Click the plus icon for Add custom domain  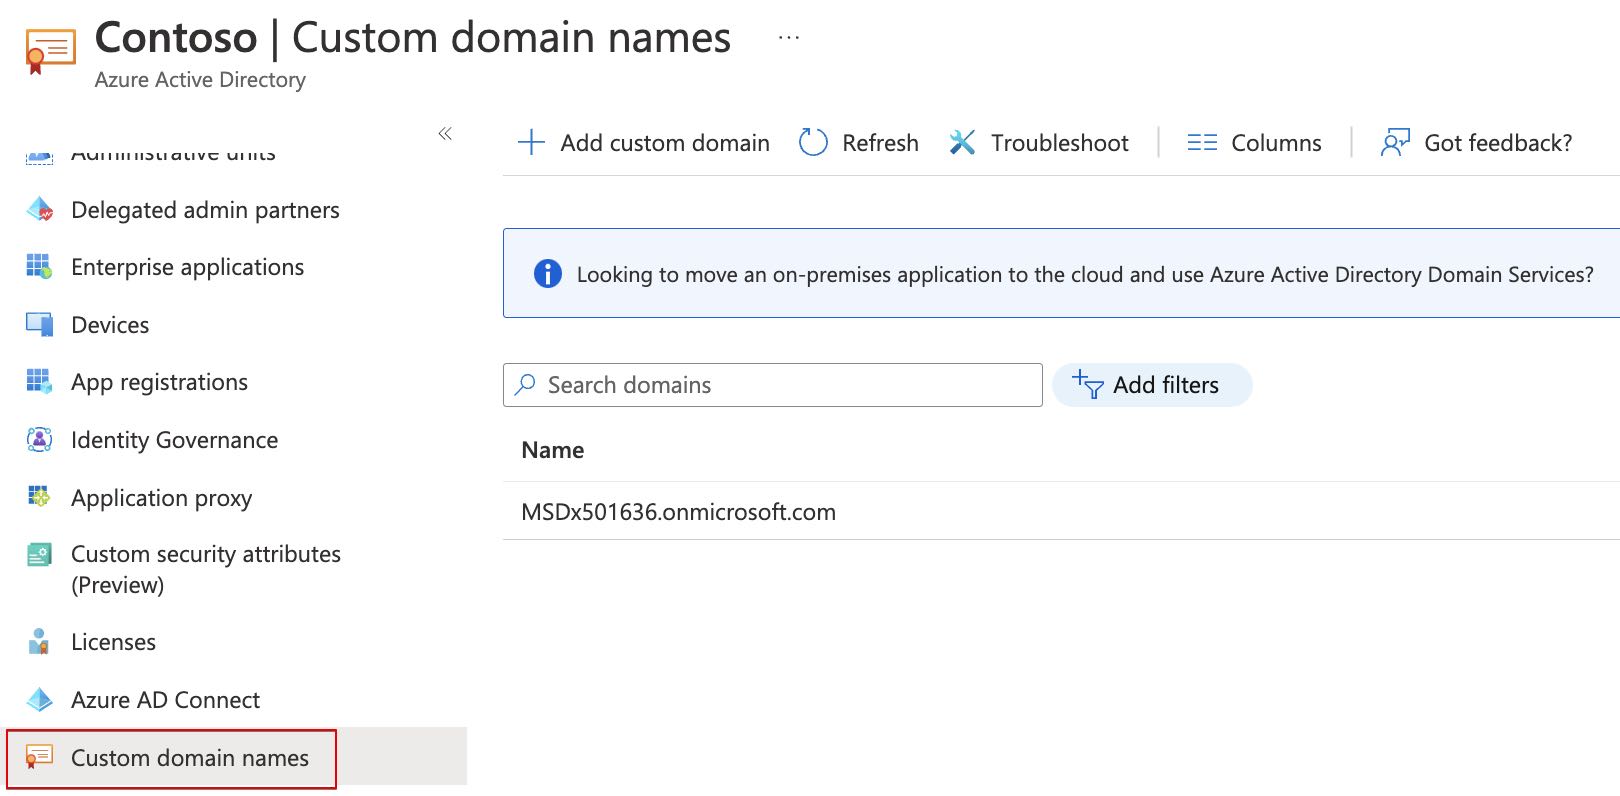tap(531, 142)
